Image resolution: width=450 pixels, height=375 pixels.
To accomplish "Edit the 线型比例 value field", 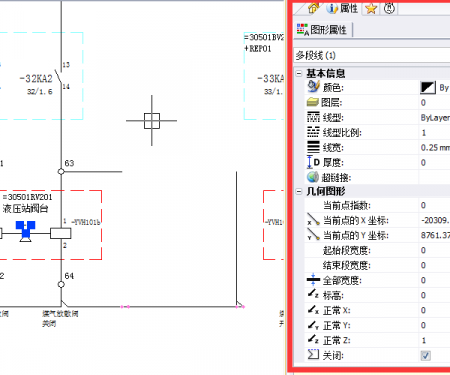I will [435, 133].
